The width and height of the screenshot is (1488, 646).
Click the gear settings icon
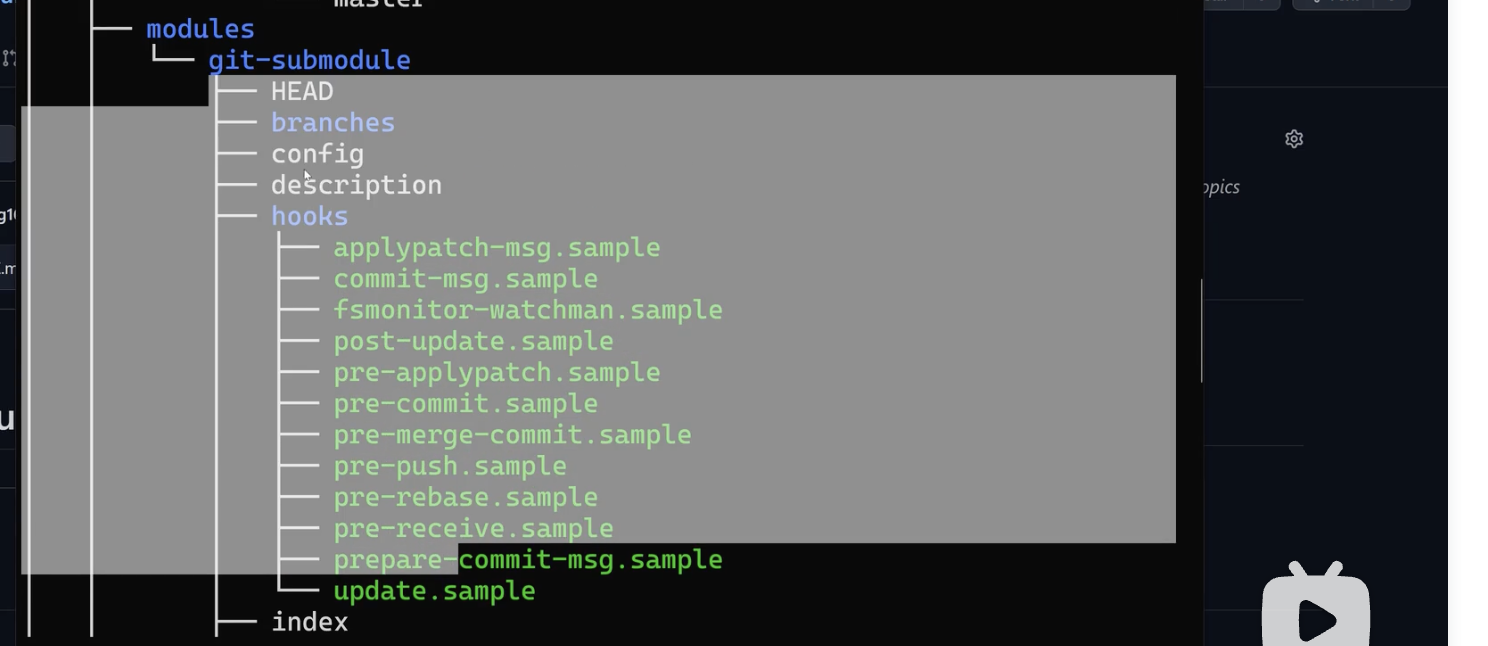click(x=1294, y=139)
